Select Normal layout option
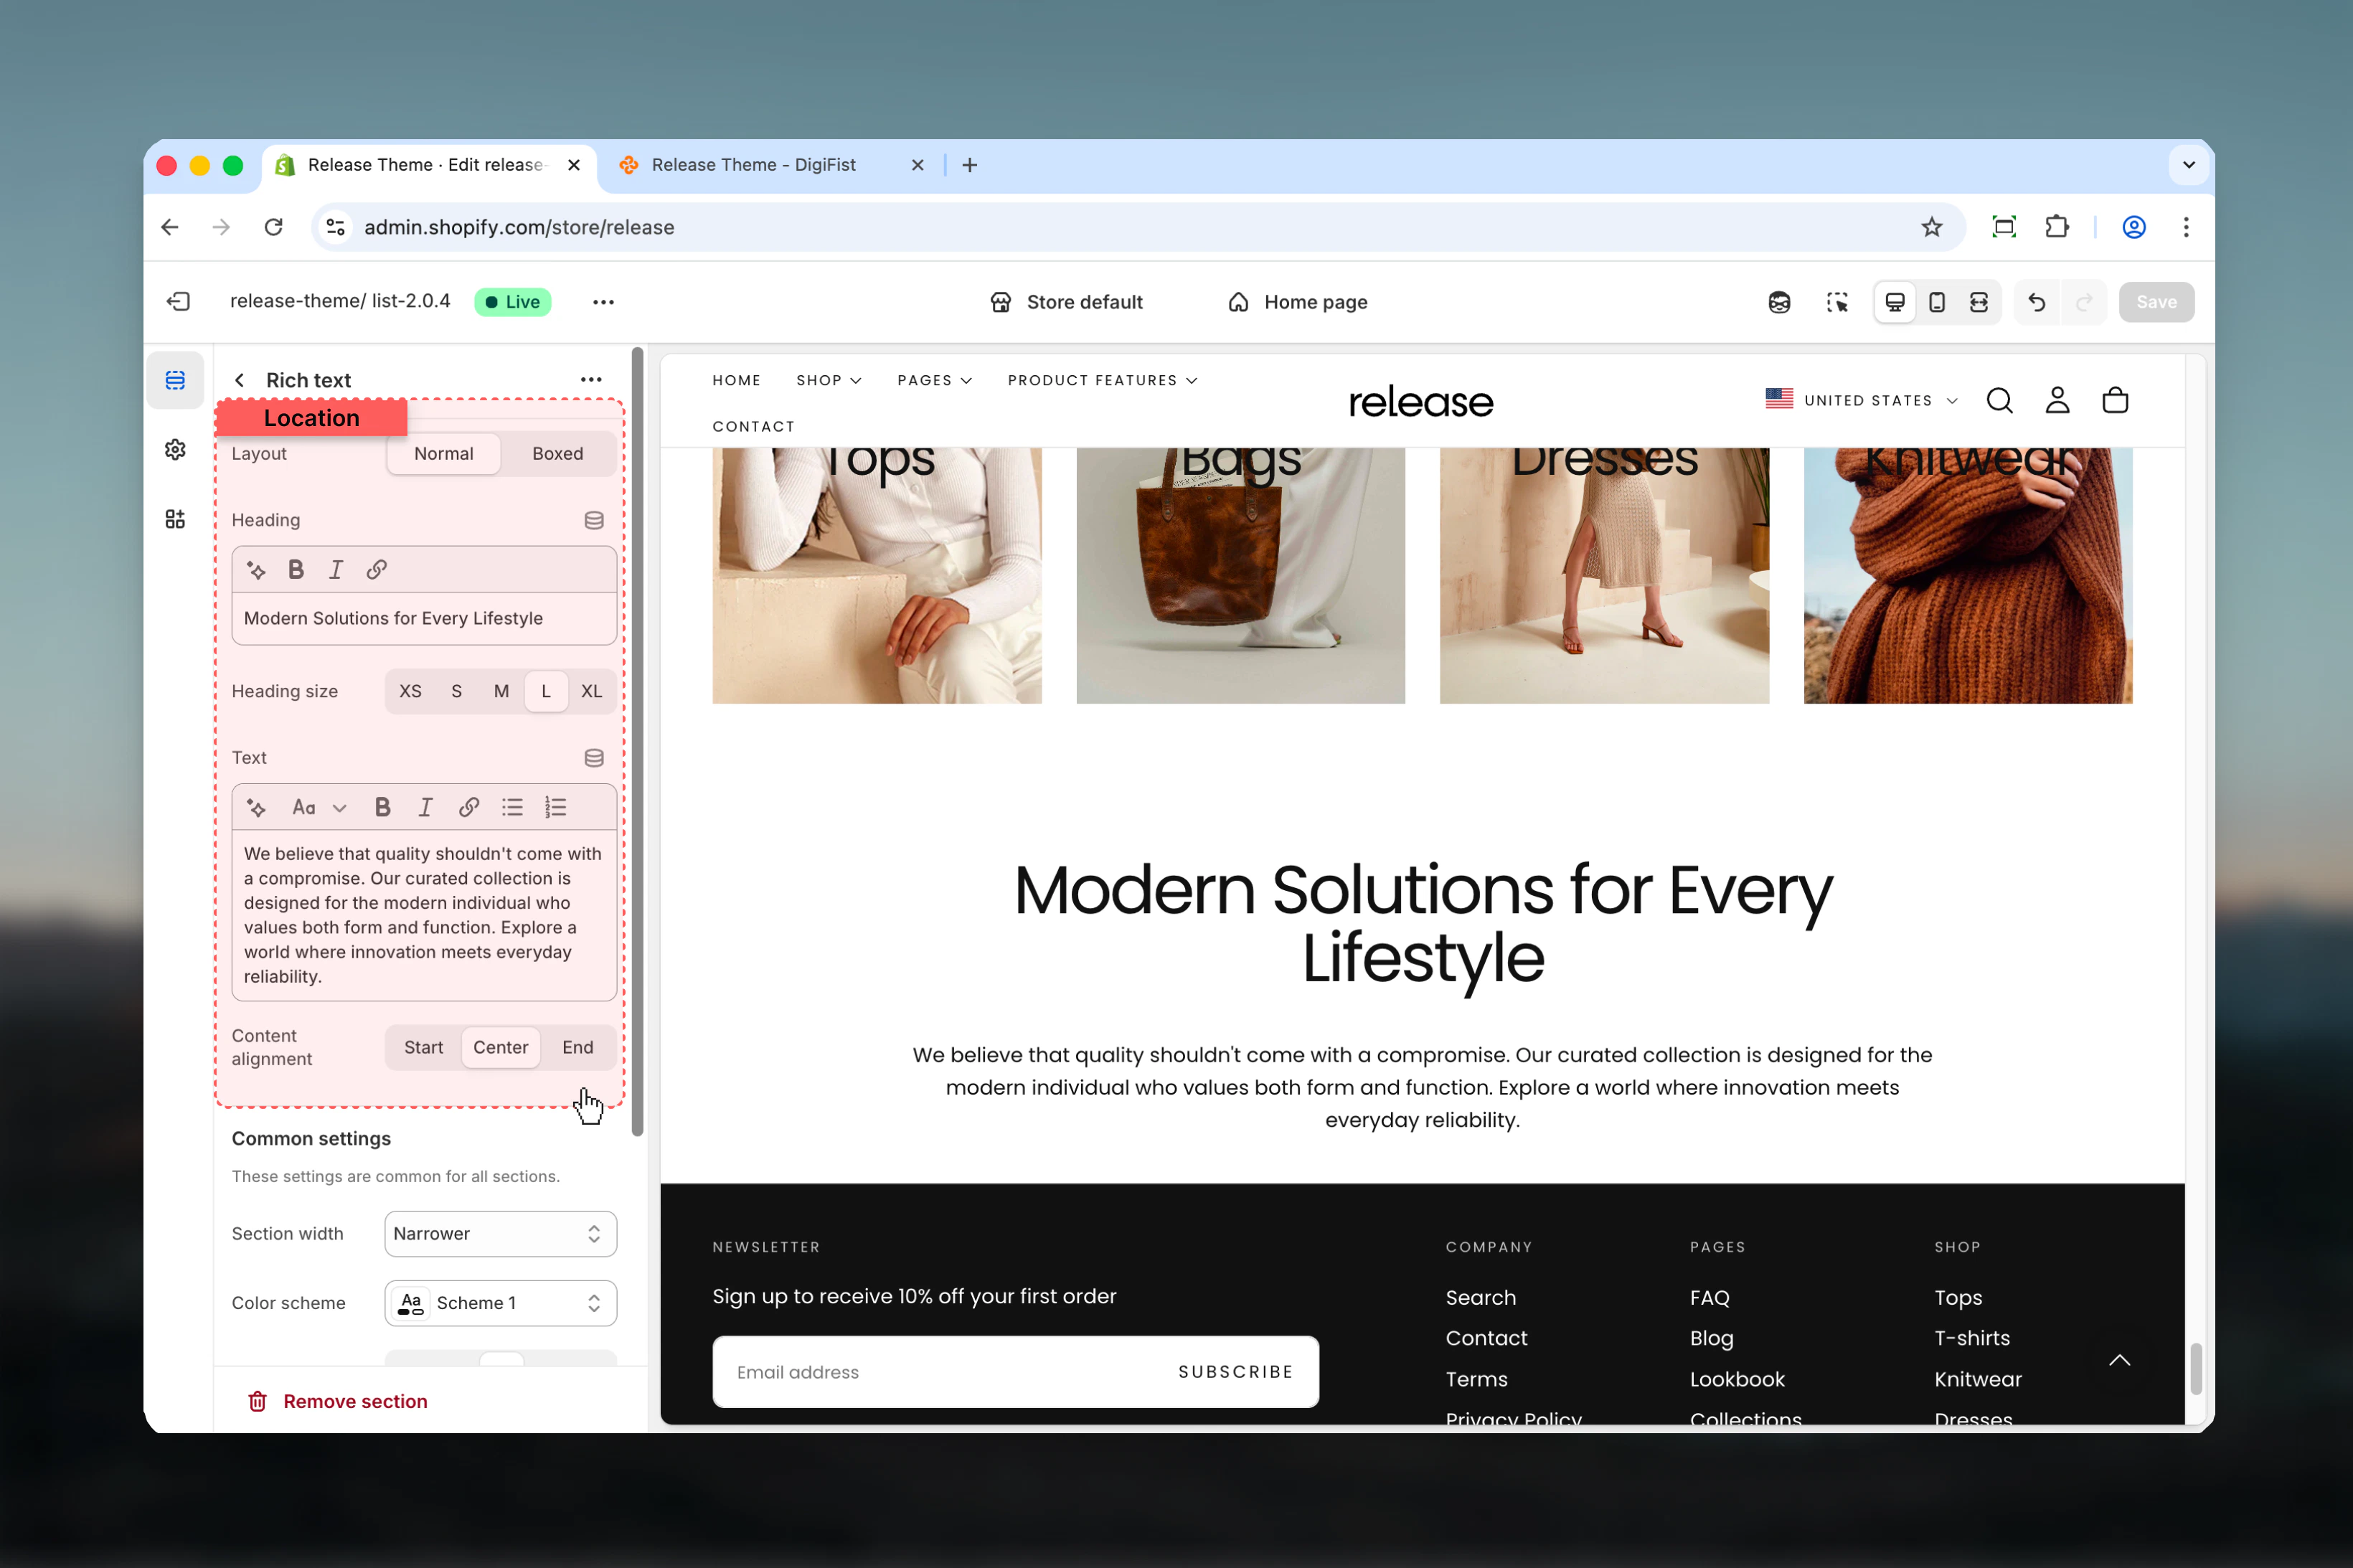2353x1568 pixels. click(444, 454)
